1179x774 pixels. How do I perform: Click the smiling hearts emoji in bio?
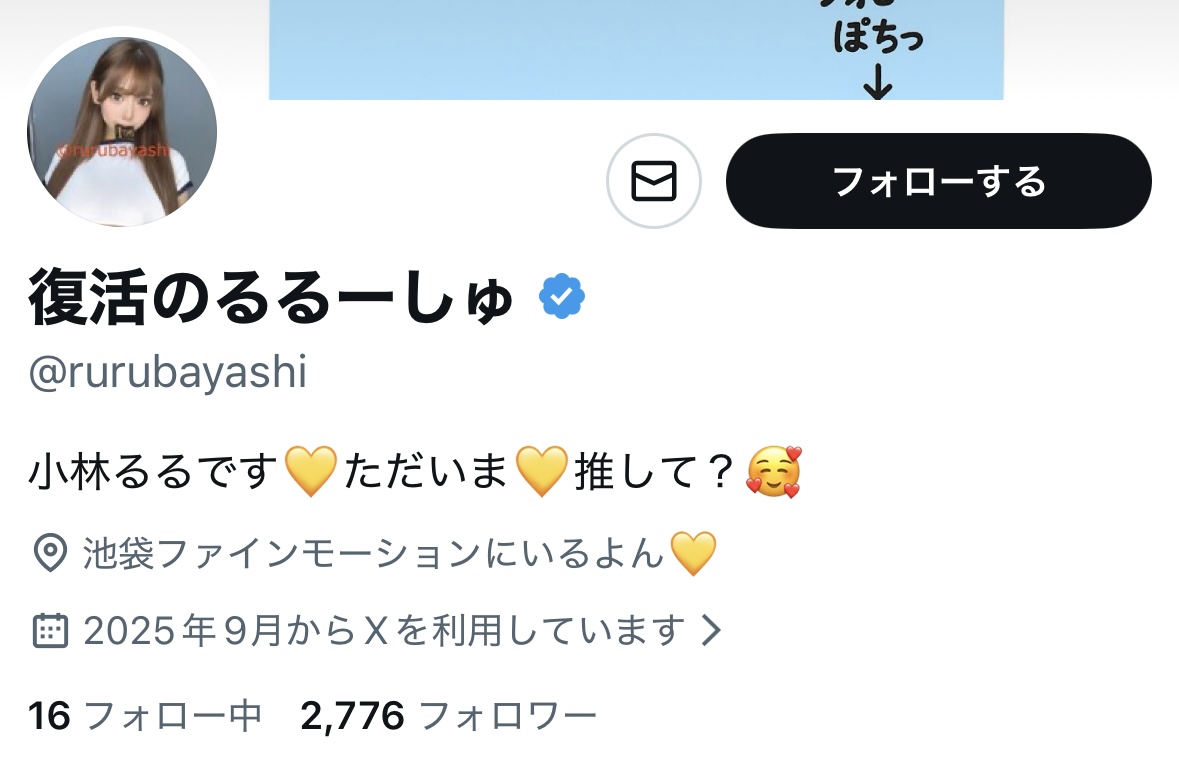pyautogui.click(x=774, y=472)
